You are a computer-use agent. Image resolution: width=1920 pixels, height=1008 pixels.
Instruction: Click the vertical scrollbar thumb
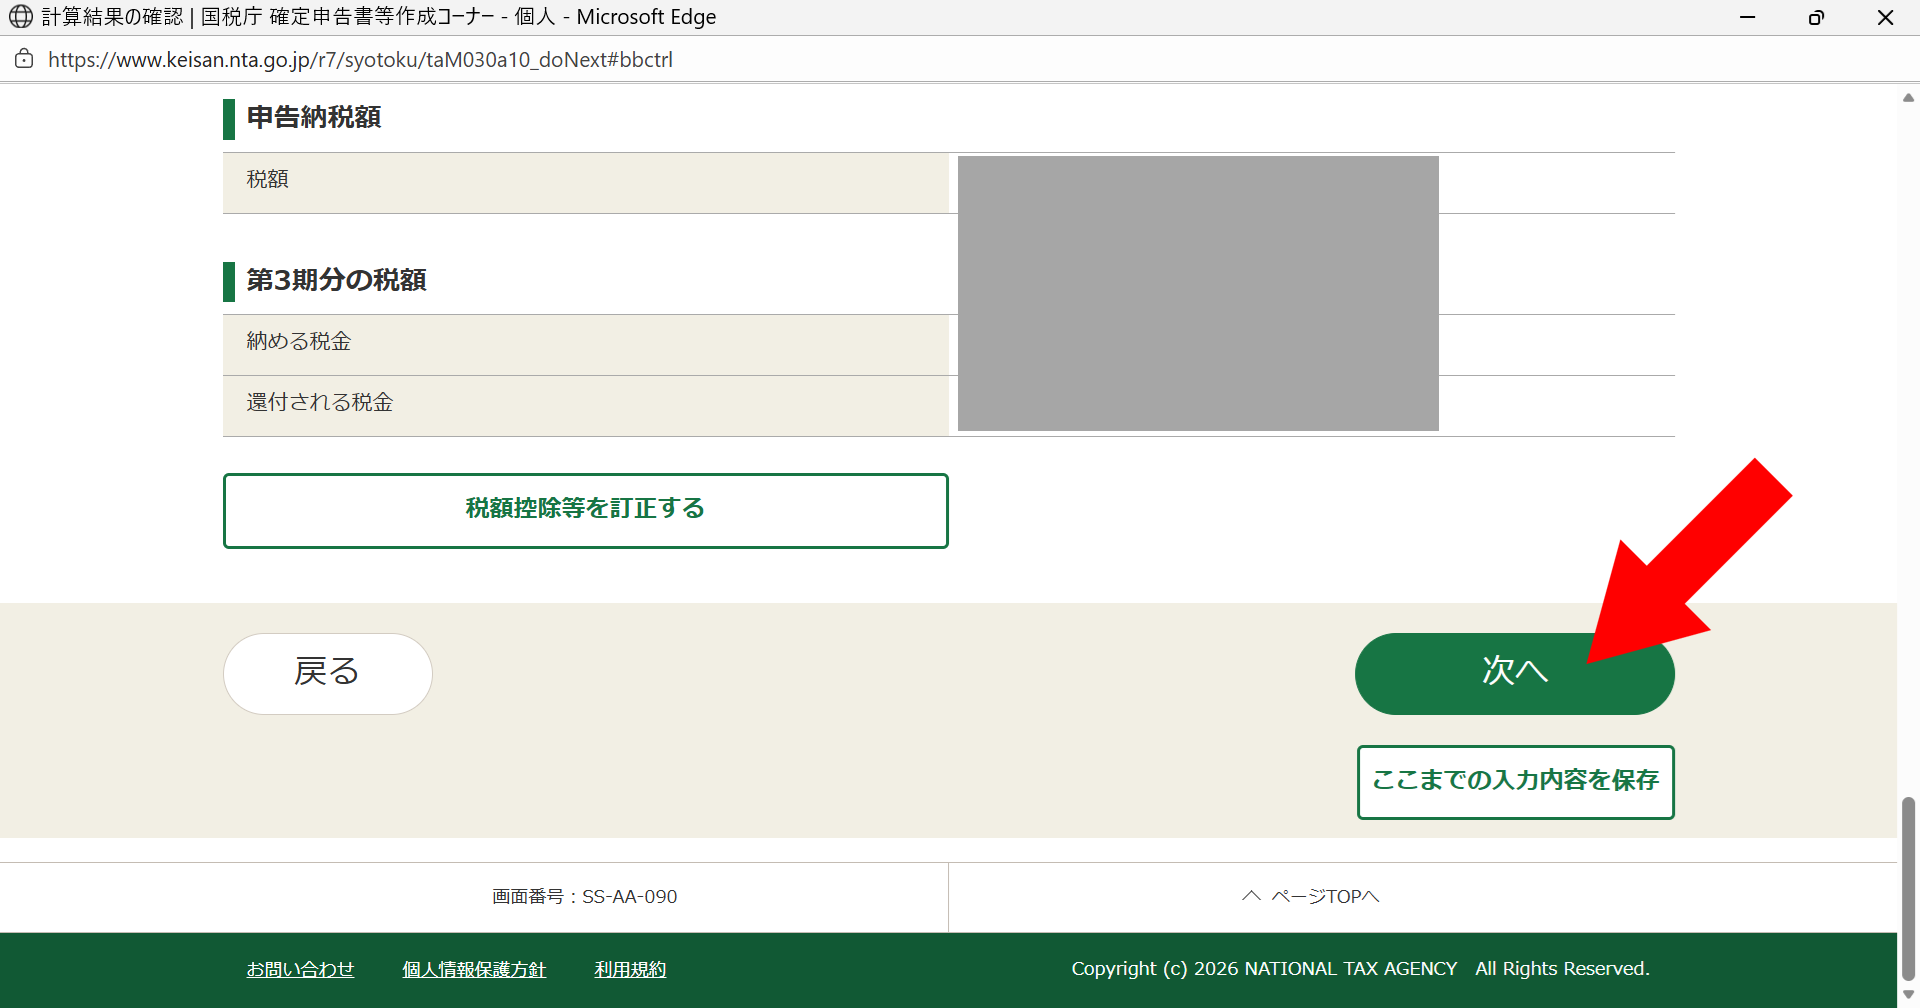point(1908,888)
